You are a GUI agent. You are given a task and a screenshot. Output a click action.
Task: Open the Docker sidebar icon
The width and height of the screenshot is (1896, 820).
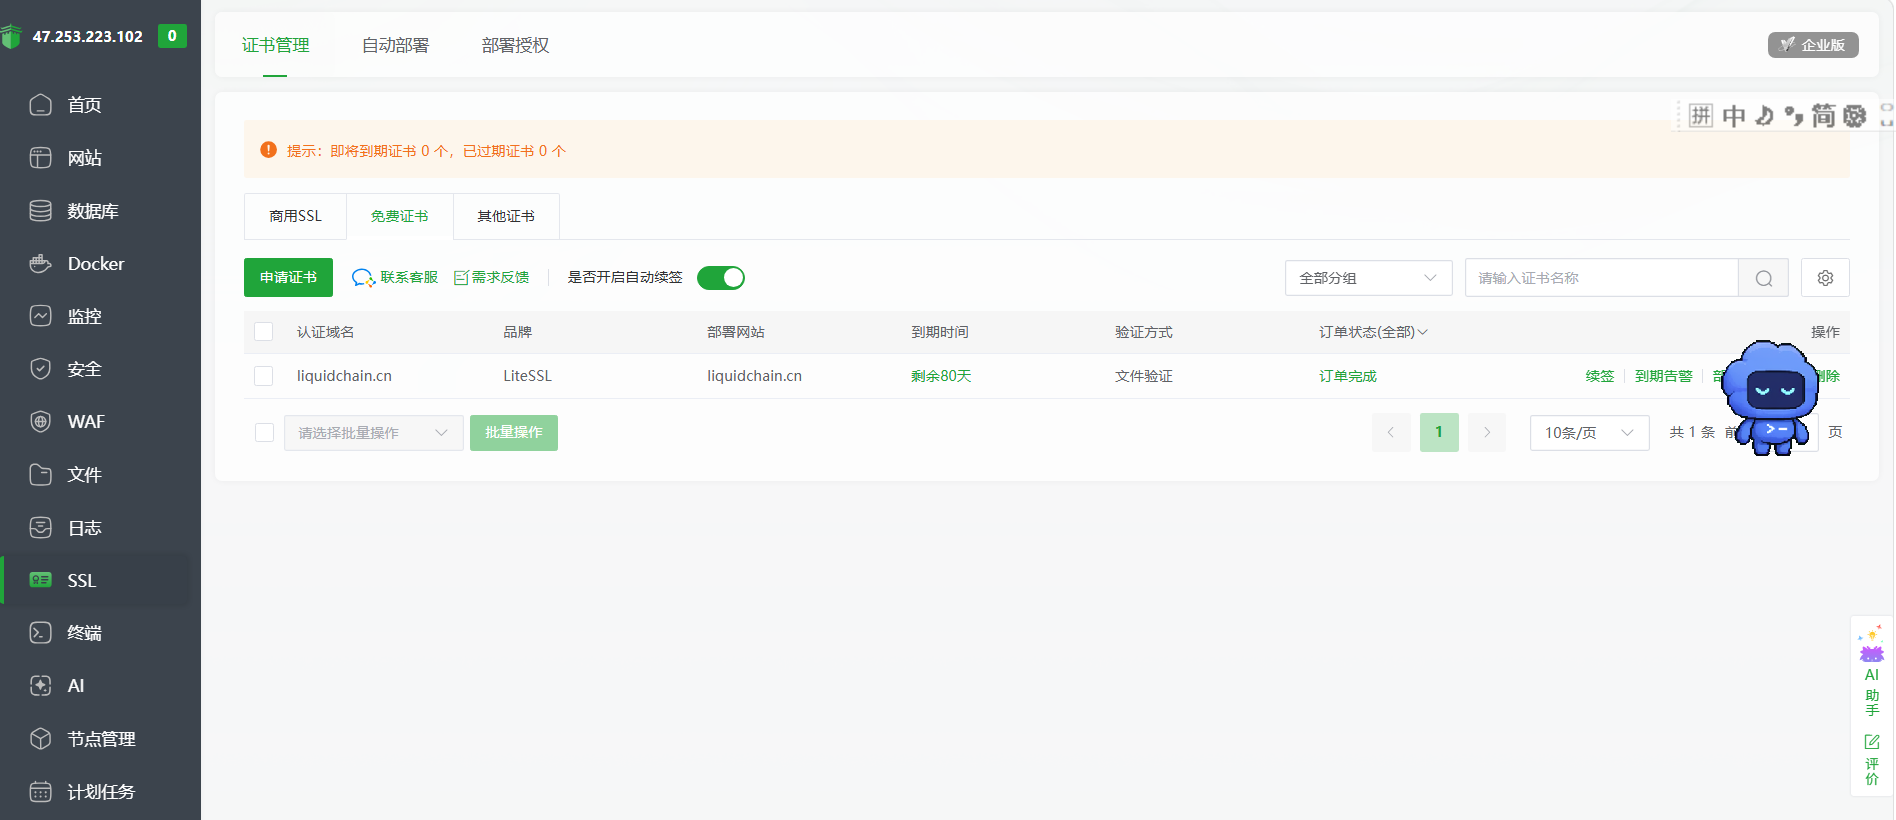[40, 264]
